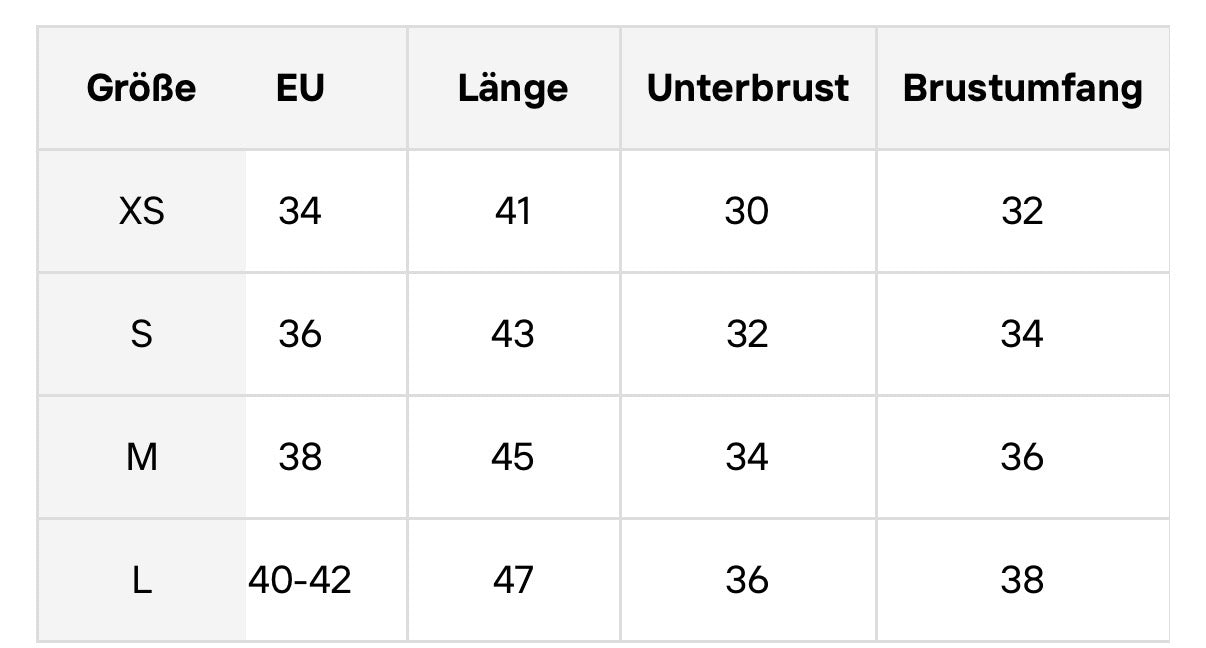Select Unterbrust value 30
This screenshot has height=648, width=1206.
pyautogui.click(x=747, y=211)
